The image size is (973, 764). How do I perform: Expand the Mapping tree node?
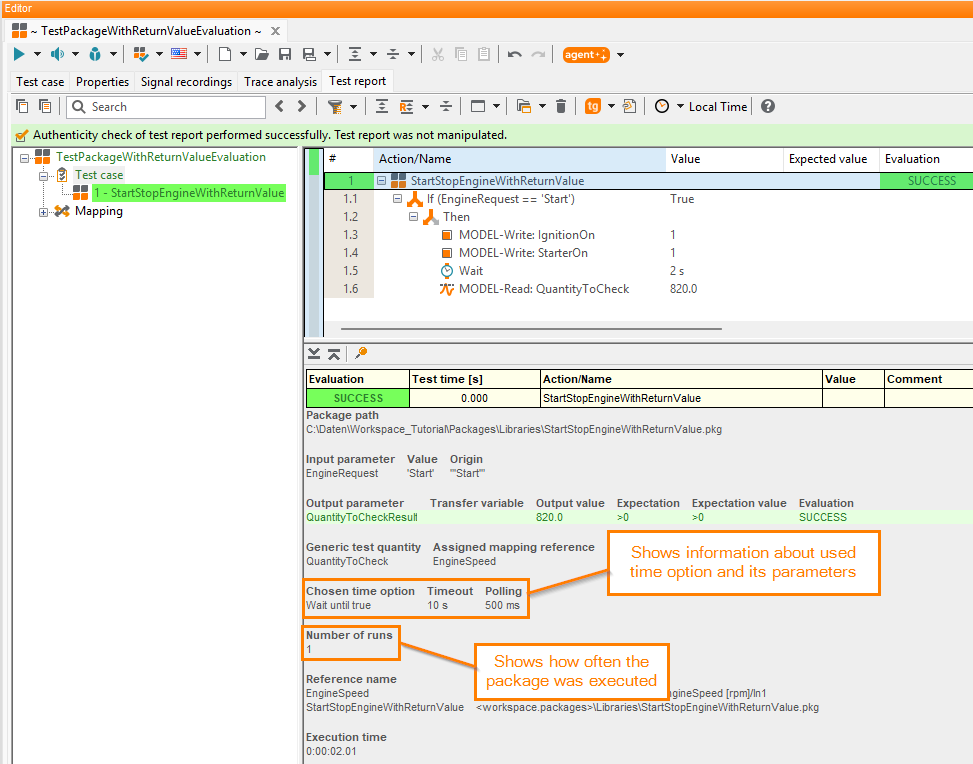pyautogui.click(x=43, y=212)
